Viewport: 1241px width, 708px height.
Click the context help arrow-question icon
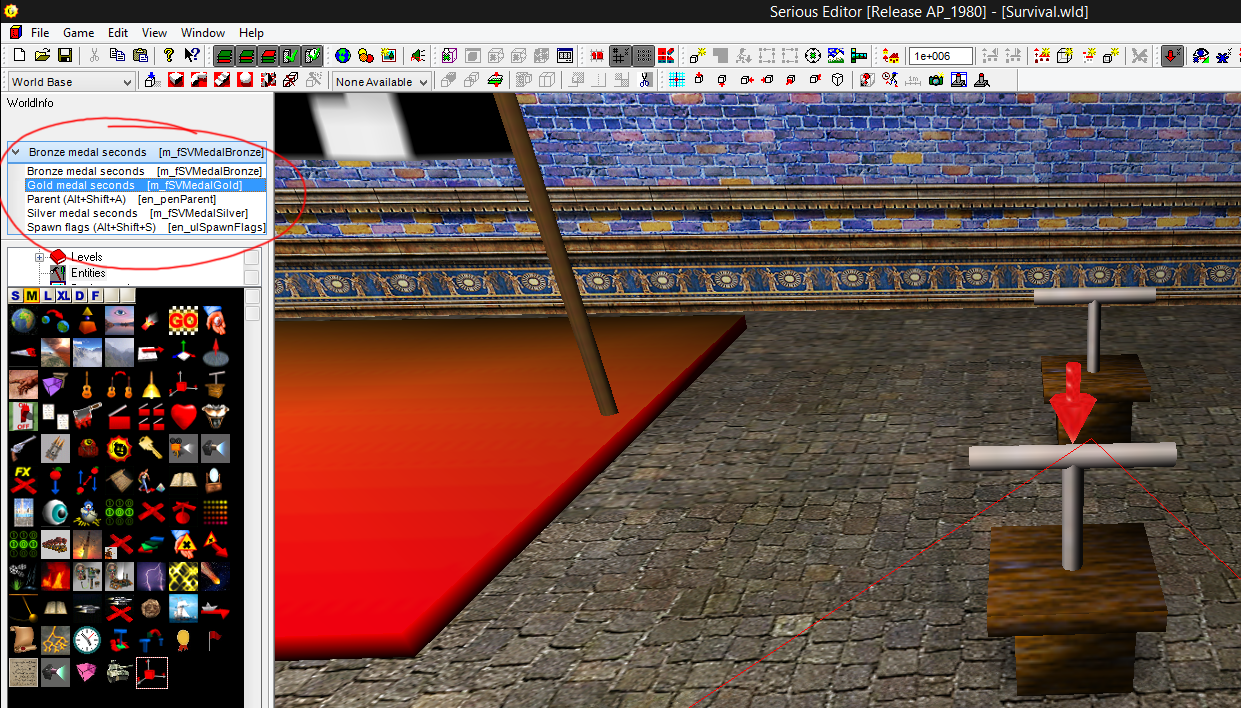[192, 56]
